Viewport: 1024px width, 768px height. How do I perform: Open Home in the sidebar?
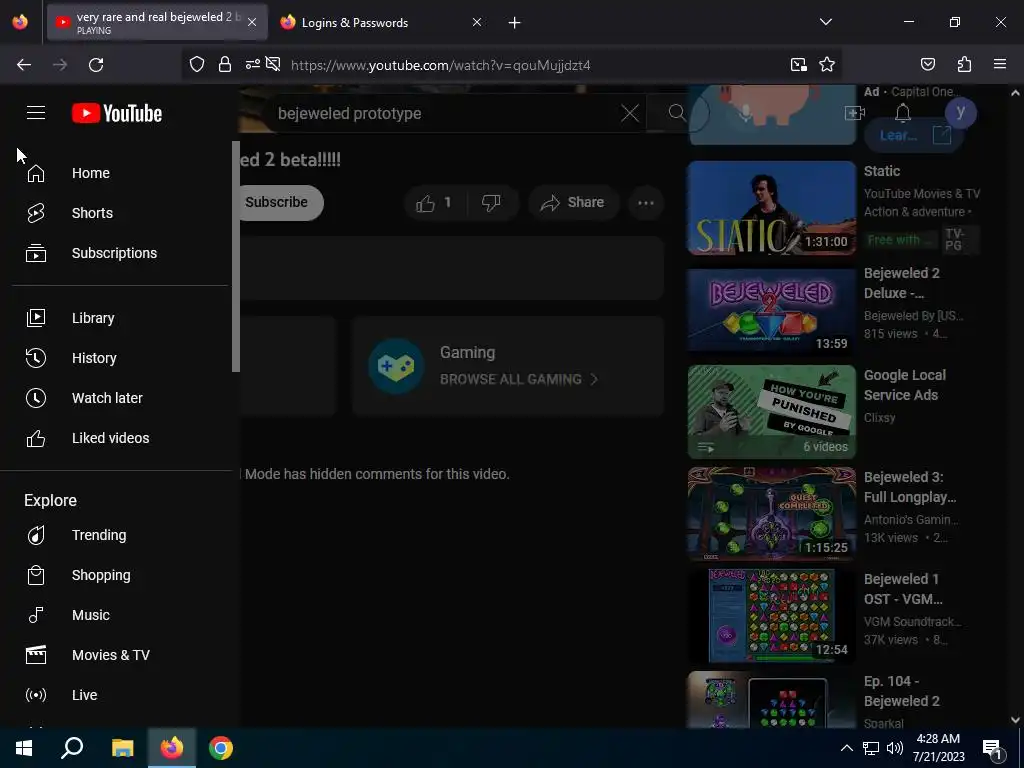[120, 173]
